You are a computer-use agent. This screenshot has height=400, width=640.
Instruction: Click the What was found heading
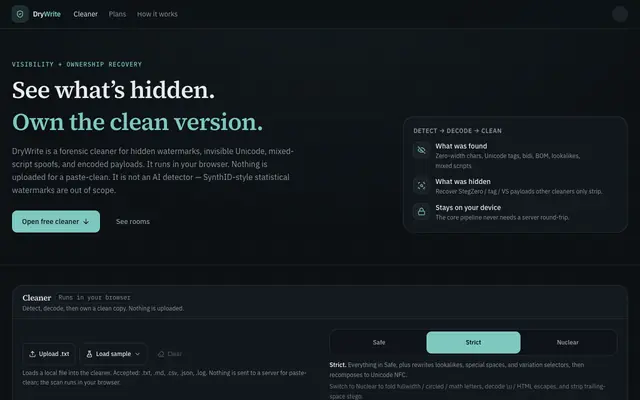(461, 146)
